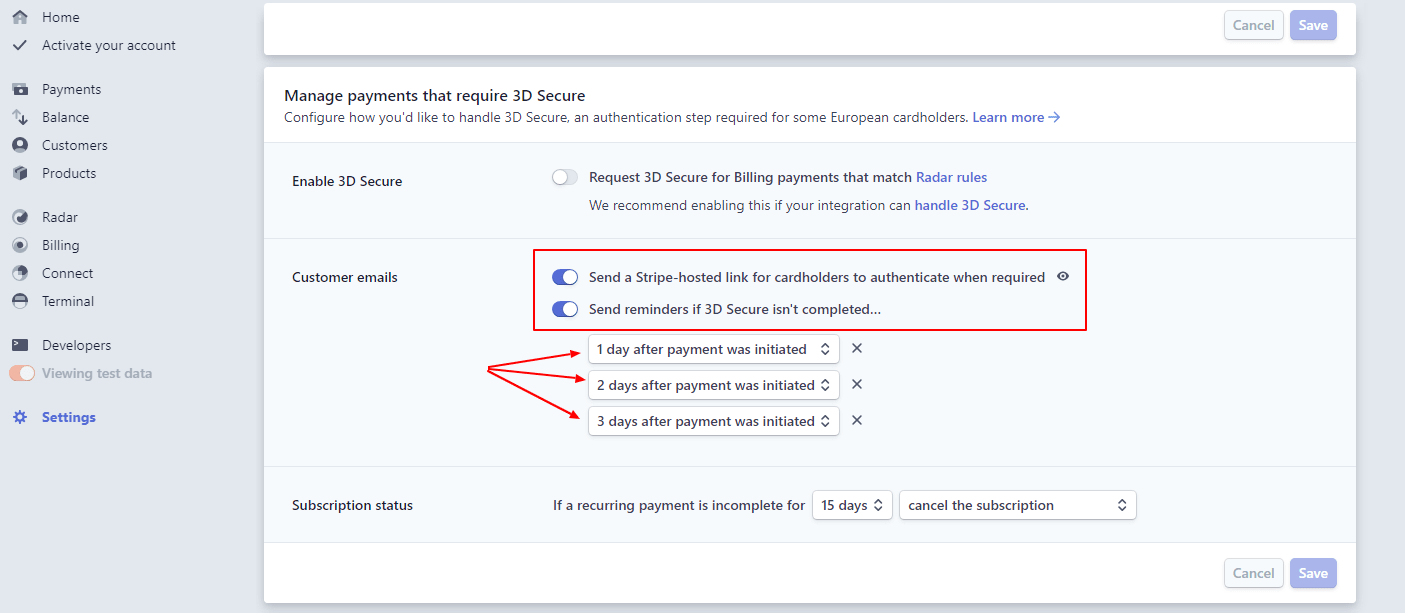This screenshot has height=613, width=1405.
Task: Open the 1 day after payment dropdown
Action: click(714, 349)
